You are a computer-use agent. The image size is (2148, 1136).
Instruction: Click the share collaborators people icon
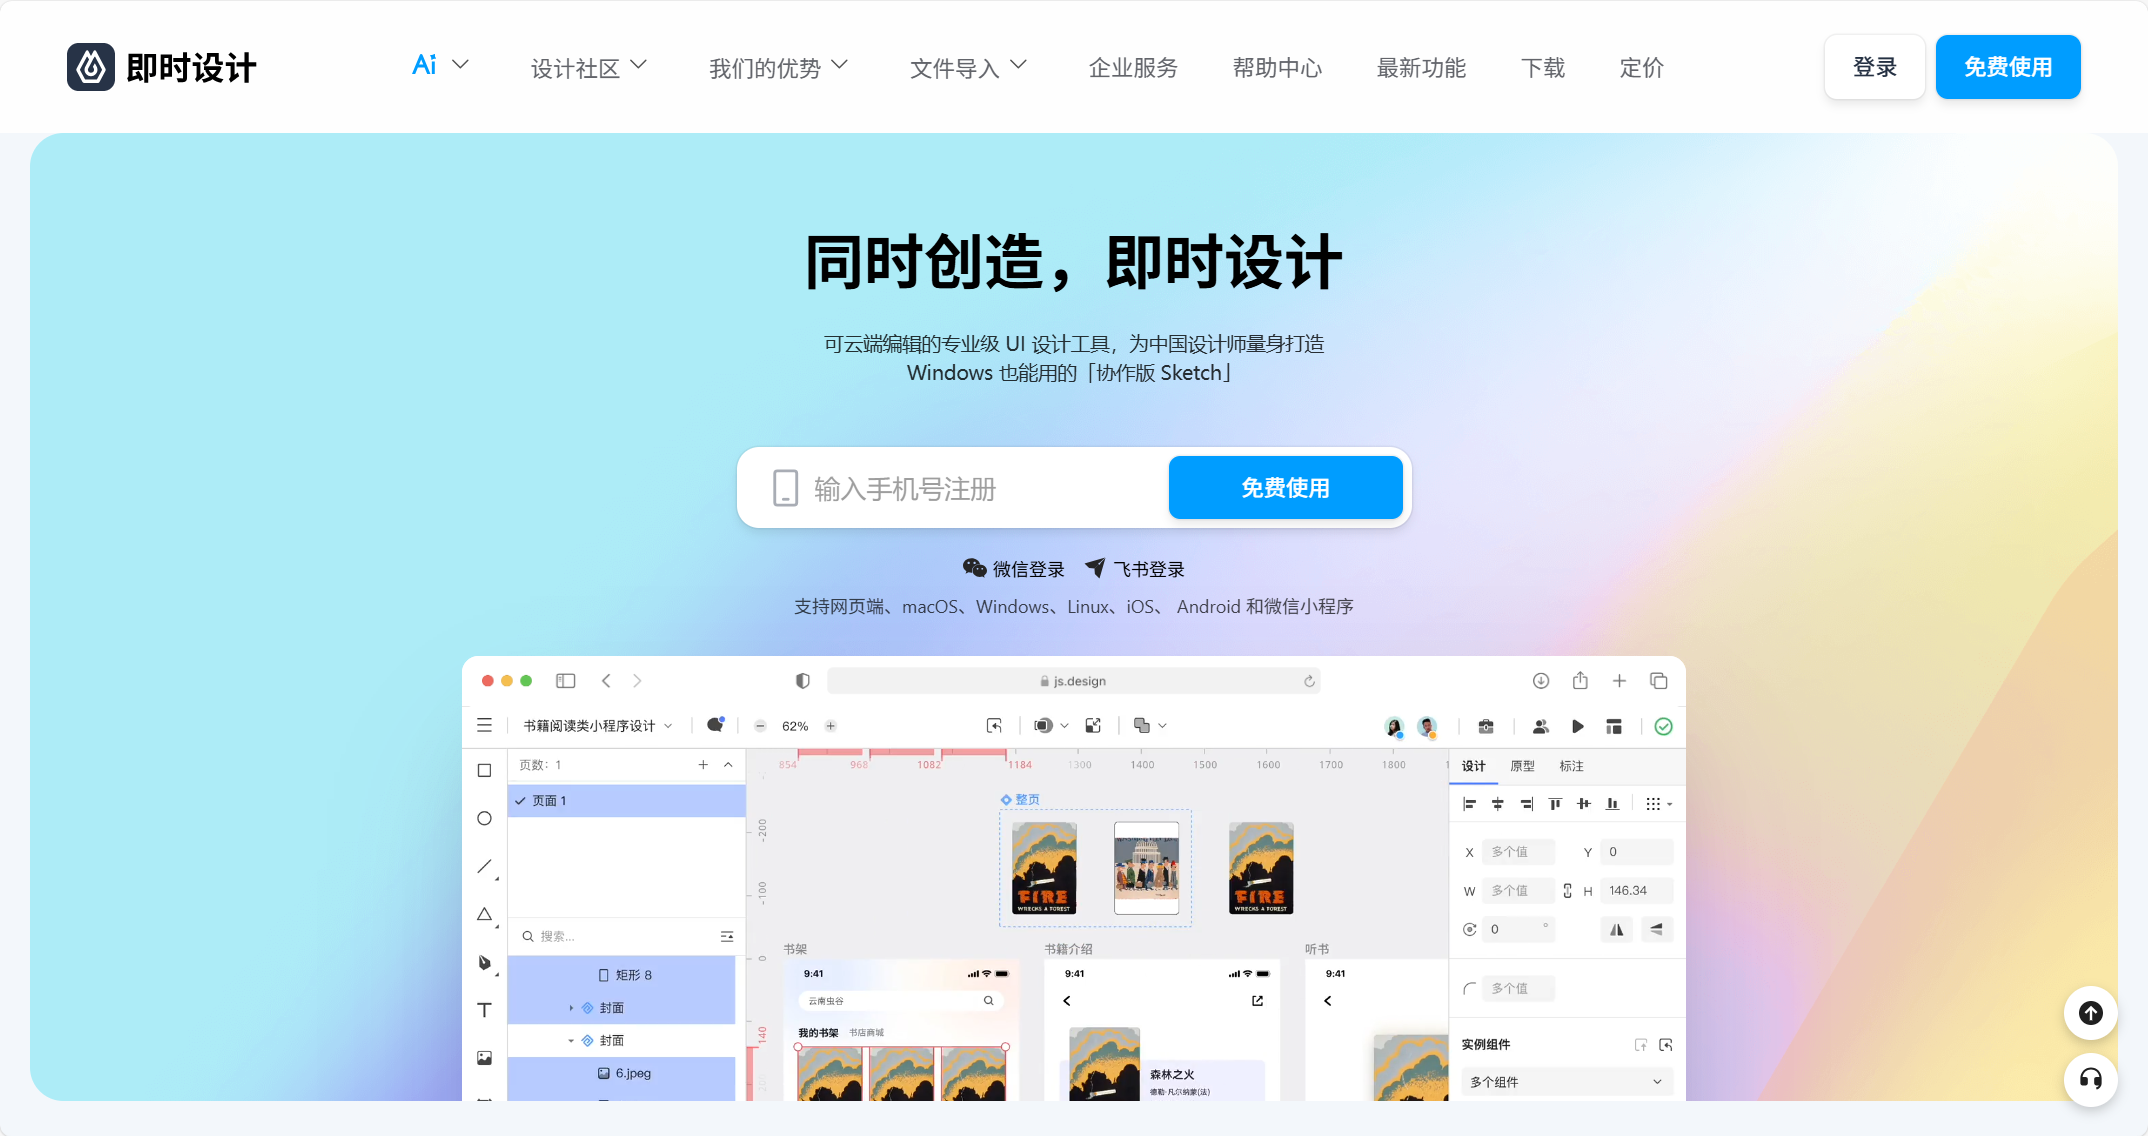coord(1540,727)
